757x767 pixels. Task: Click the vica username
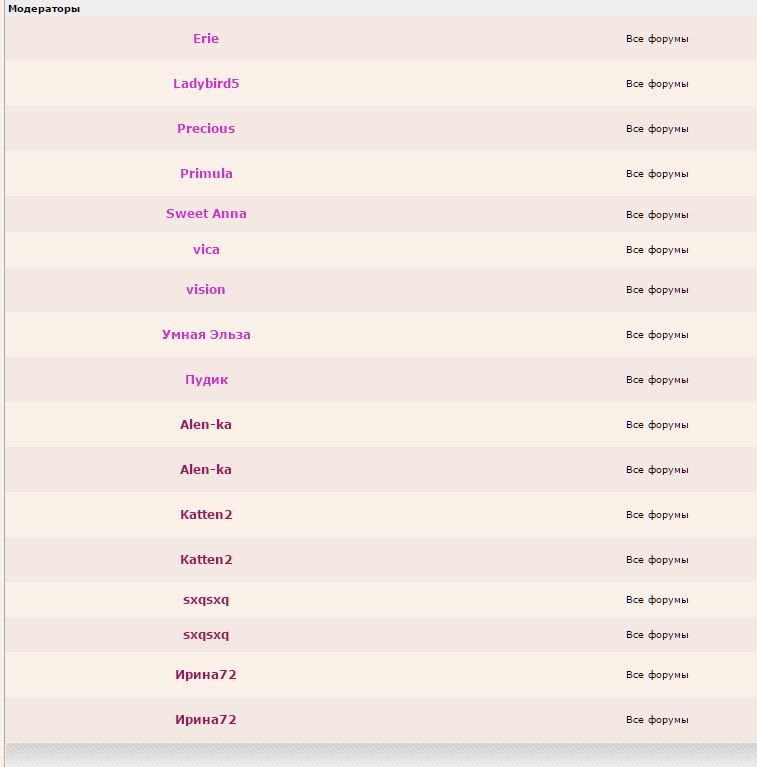[x=206, y=250]
